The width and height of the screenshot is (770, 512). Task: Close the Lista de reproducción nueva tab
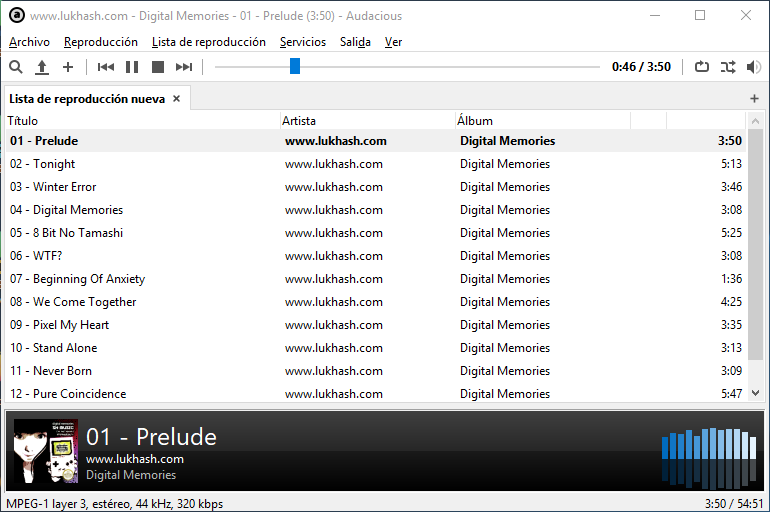pos(177,99)
